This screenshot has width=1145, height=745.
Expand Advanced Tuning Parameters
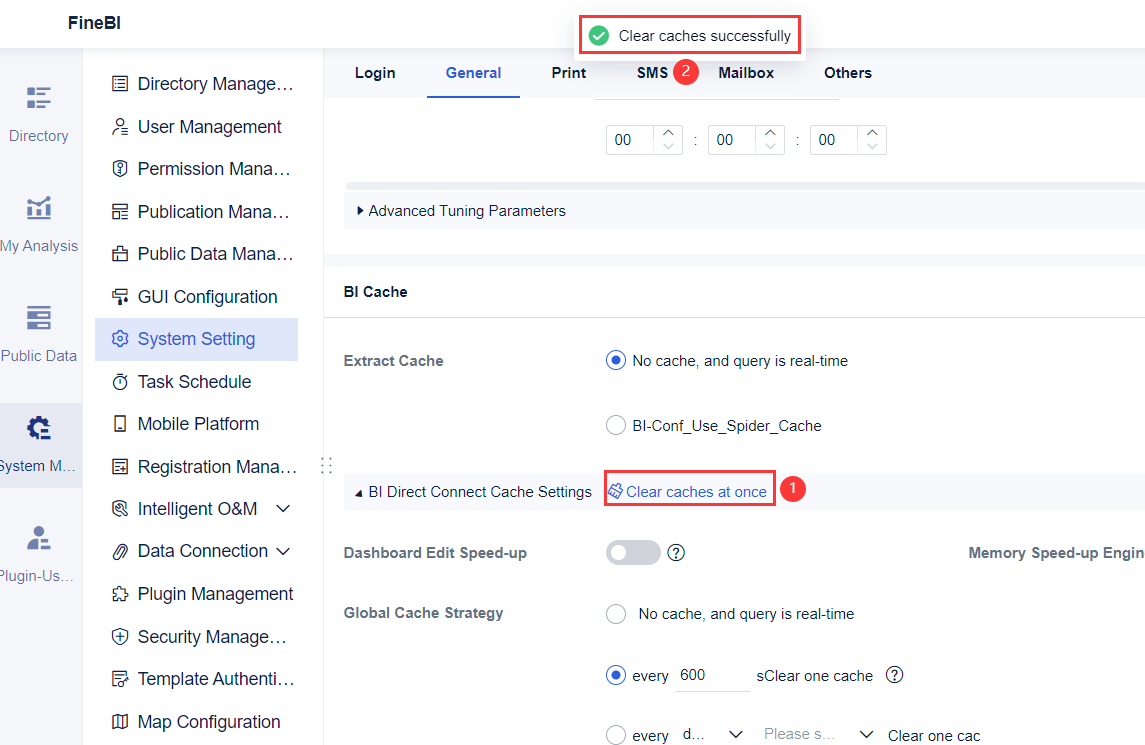point(461,210)
